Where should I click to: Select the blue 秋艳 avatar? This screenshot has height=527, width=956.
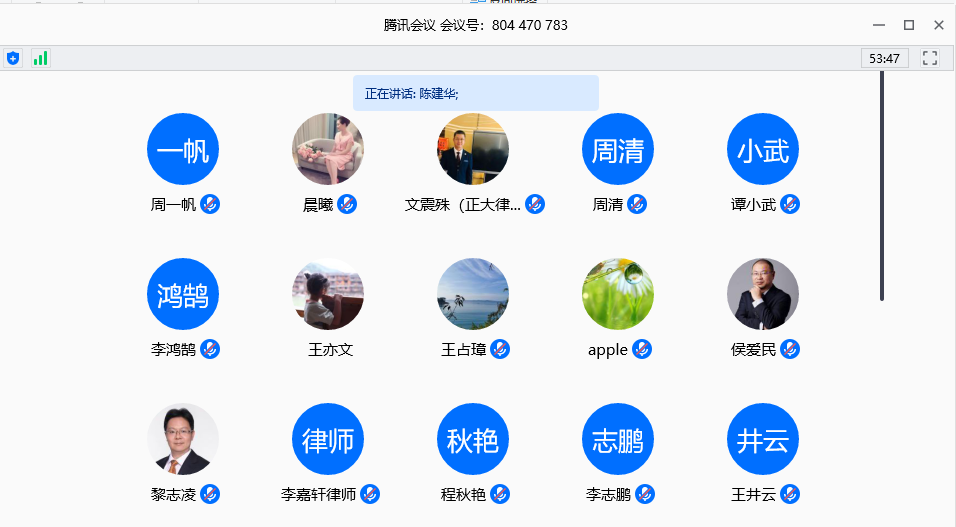[x=473, y=439]
